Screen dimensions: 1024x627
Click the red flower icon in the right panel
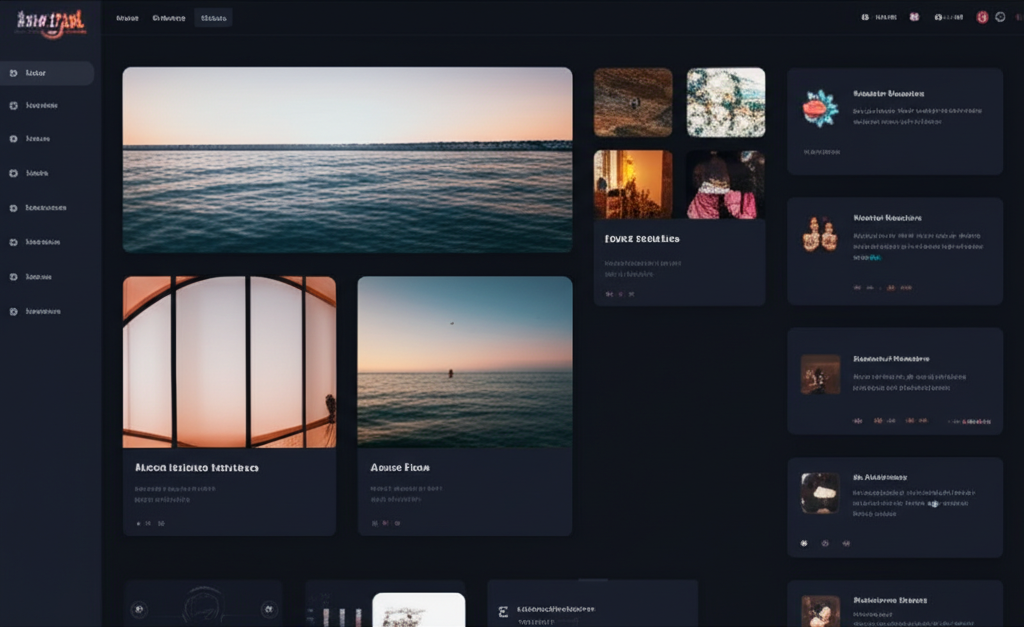820,108
